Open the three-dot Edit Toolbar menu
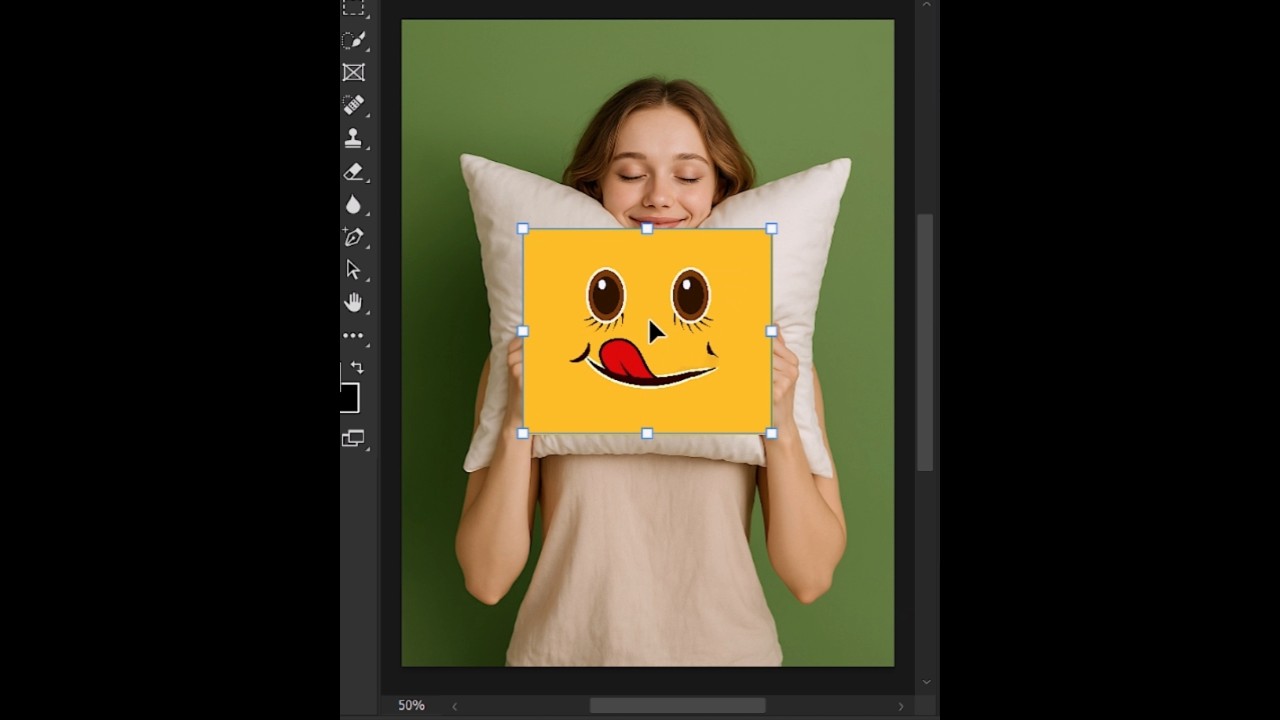Viewport: 1280px width, 720px height. pos(353,336)
